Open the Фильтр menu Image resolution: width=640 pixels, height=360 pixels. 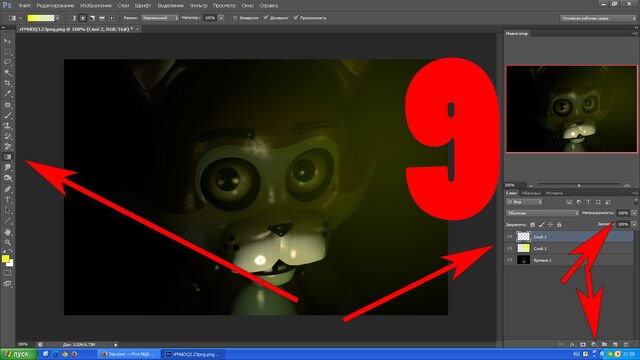click(199, 6)
